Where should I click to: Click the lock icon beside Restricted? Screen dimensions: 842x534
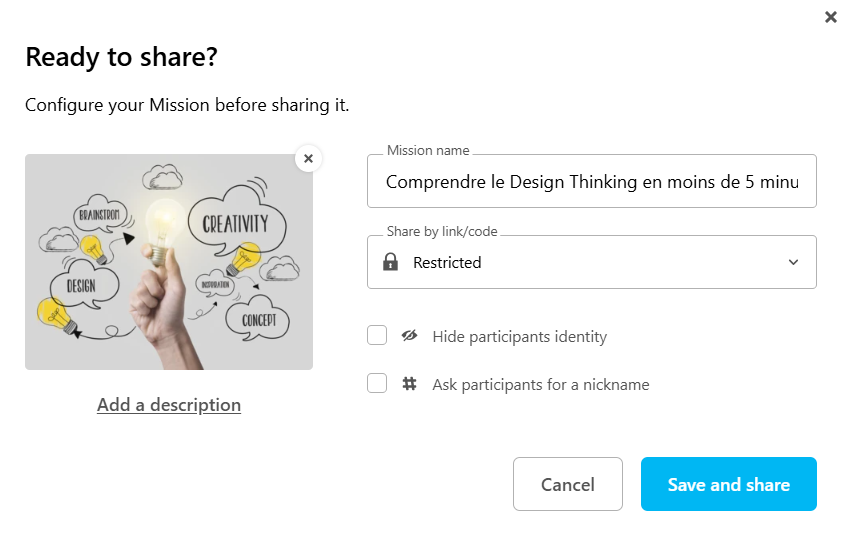tap(391, 262)
